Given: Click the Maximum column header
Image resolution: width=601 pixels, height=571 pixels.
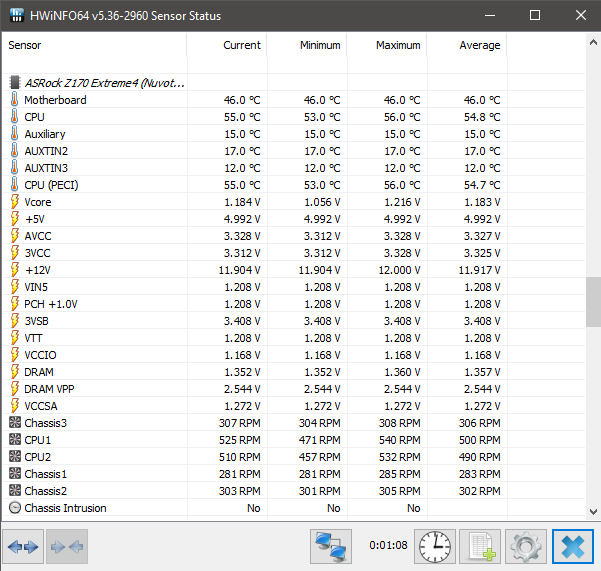Looking at the screenshot, I should 387,45.
